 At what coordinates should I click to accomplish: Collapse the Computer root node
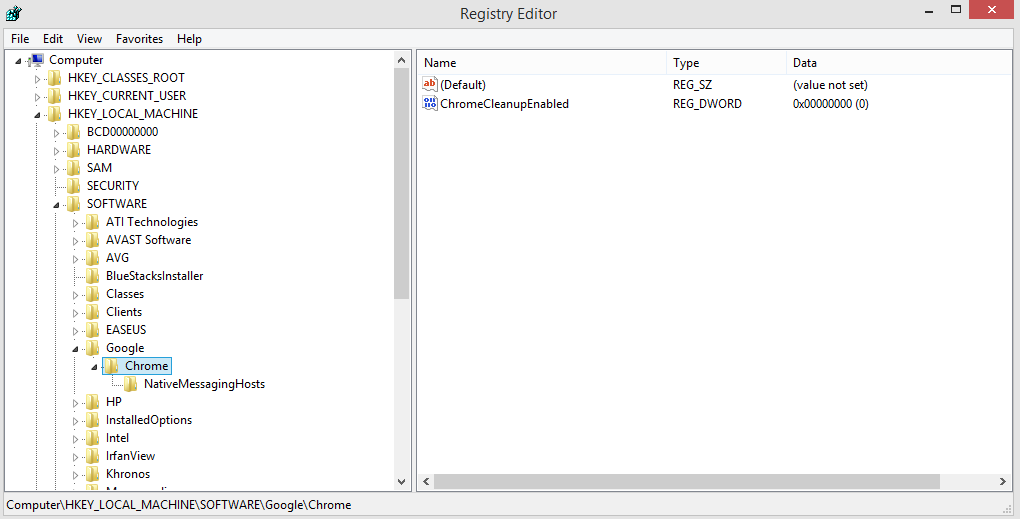tap(18, 61)
